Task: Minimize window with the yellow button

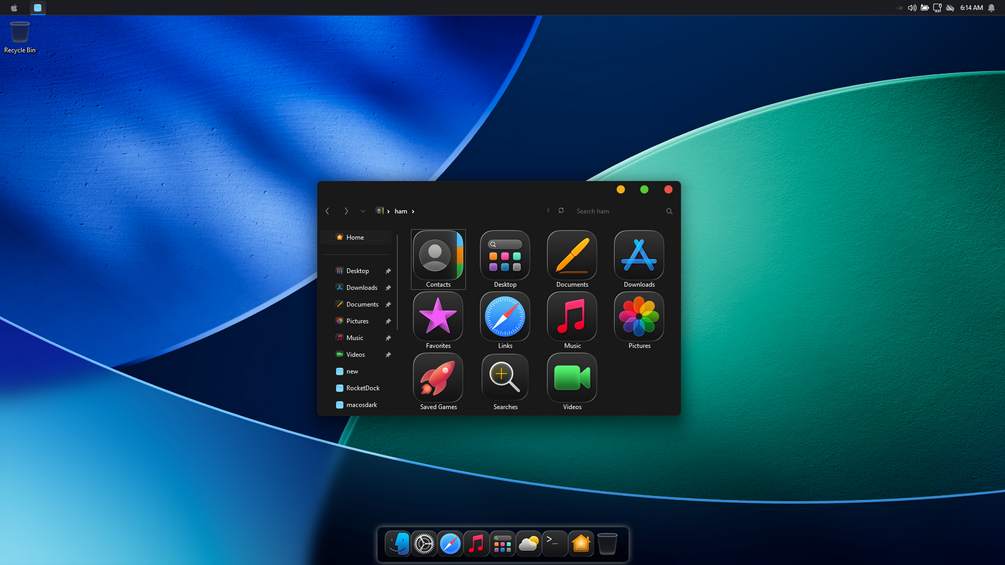Action: tap(620, 190)
